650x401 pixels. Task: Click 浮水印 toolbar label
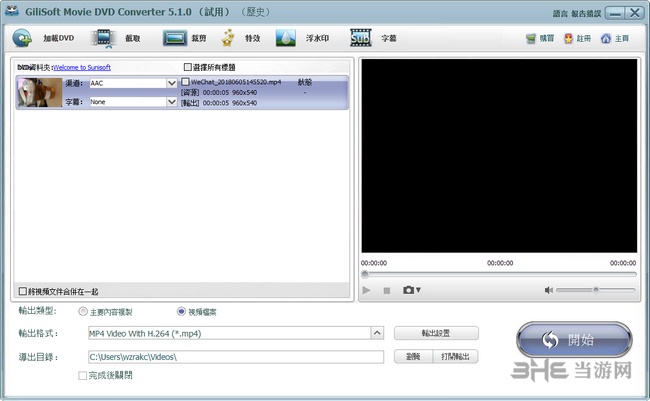coord(318,38)
